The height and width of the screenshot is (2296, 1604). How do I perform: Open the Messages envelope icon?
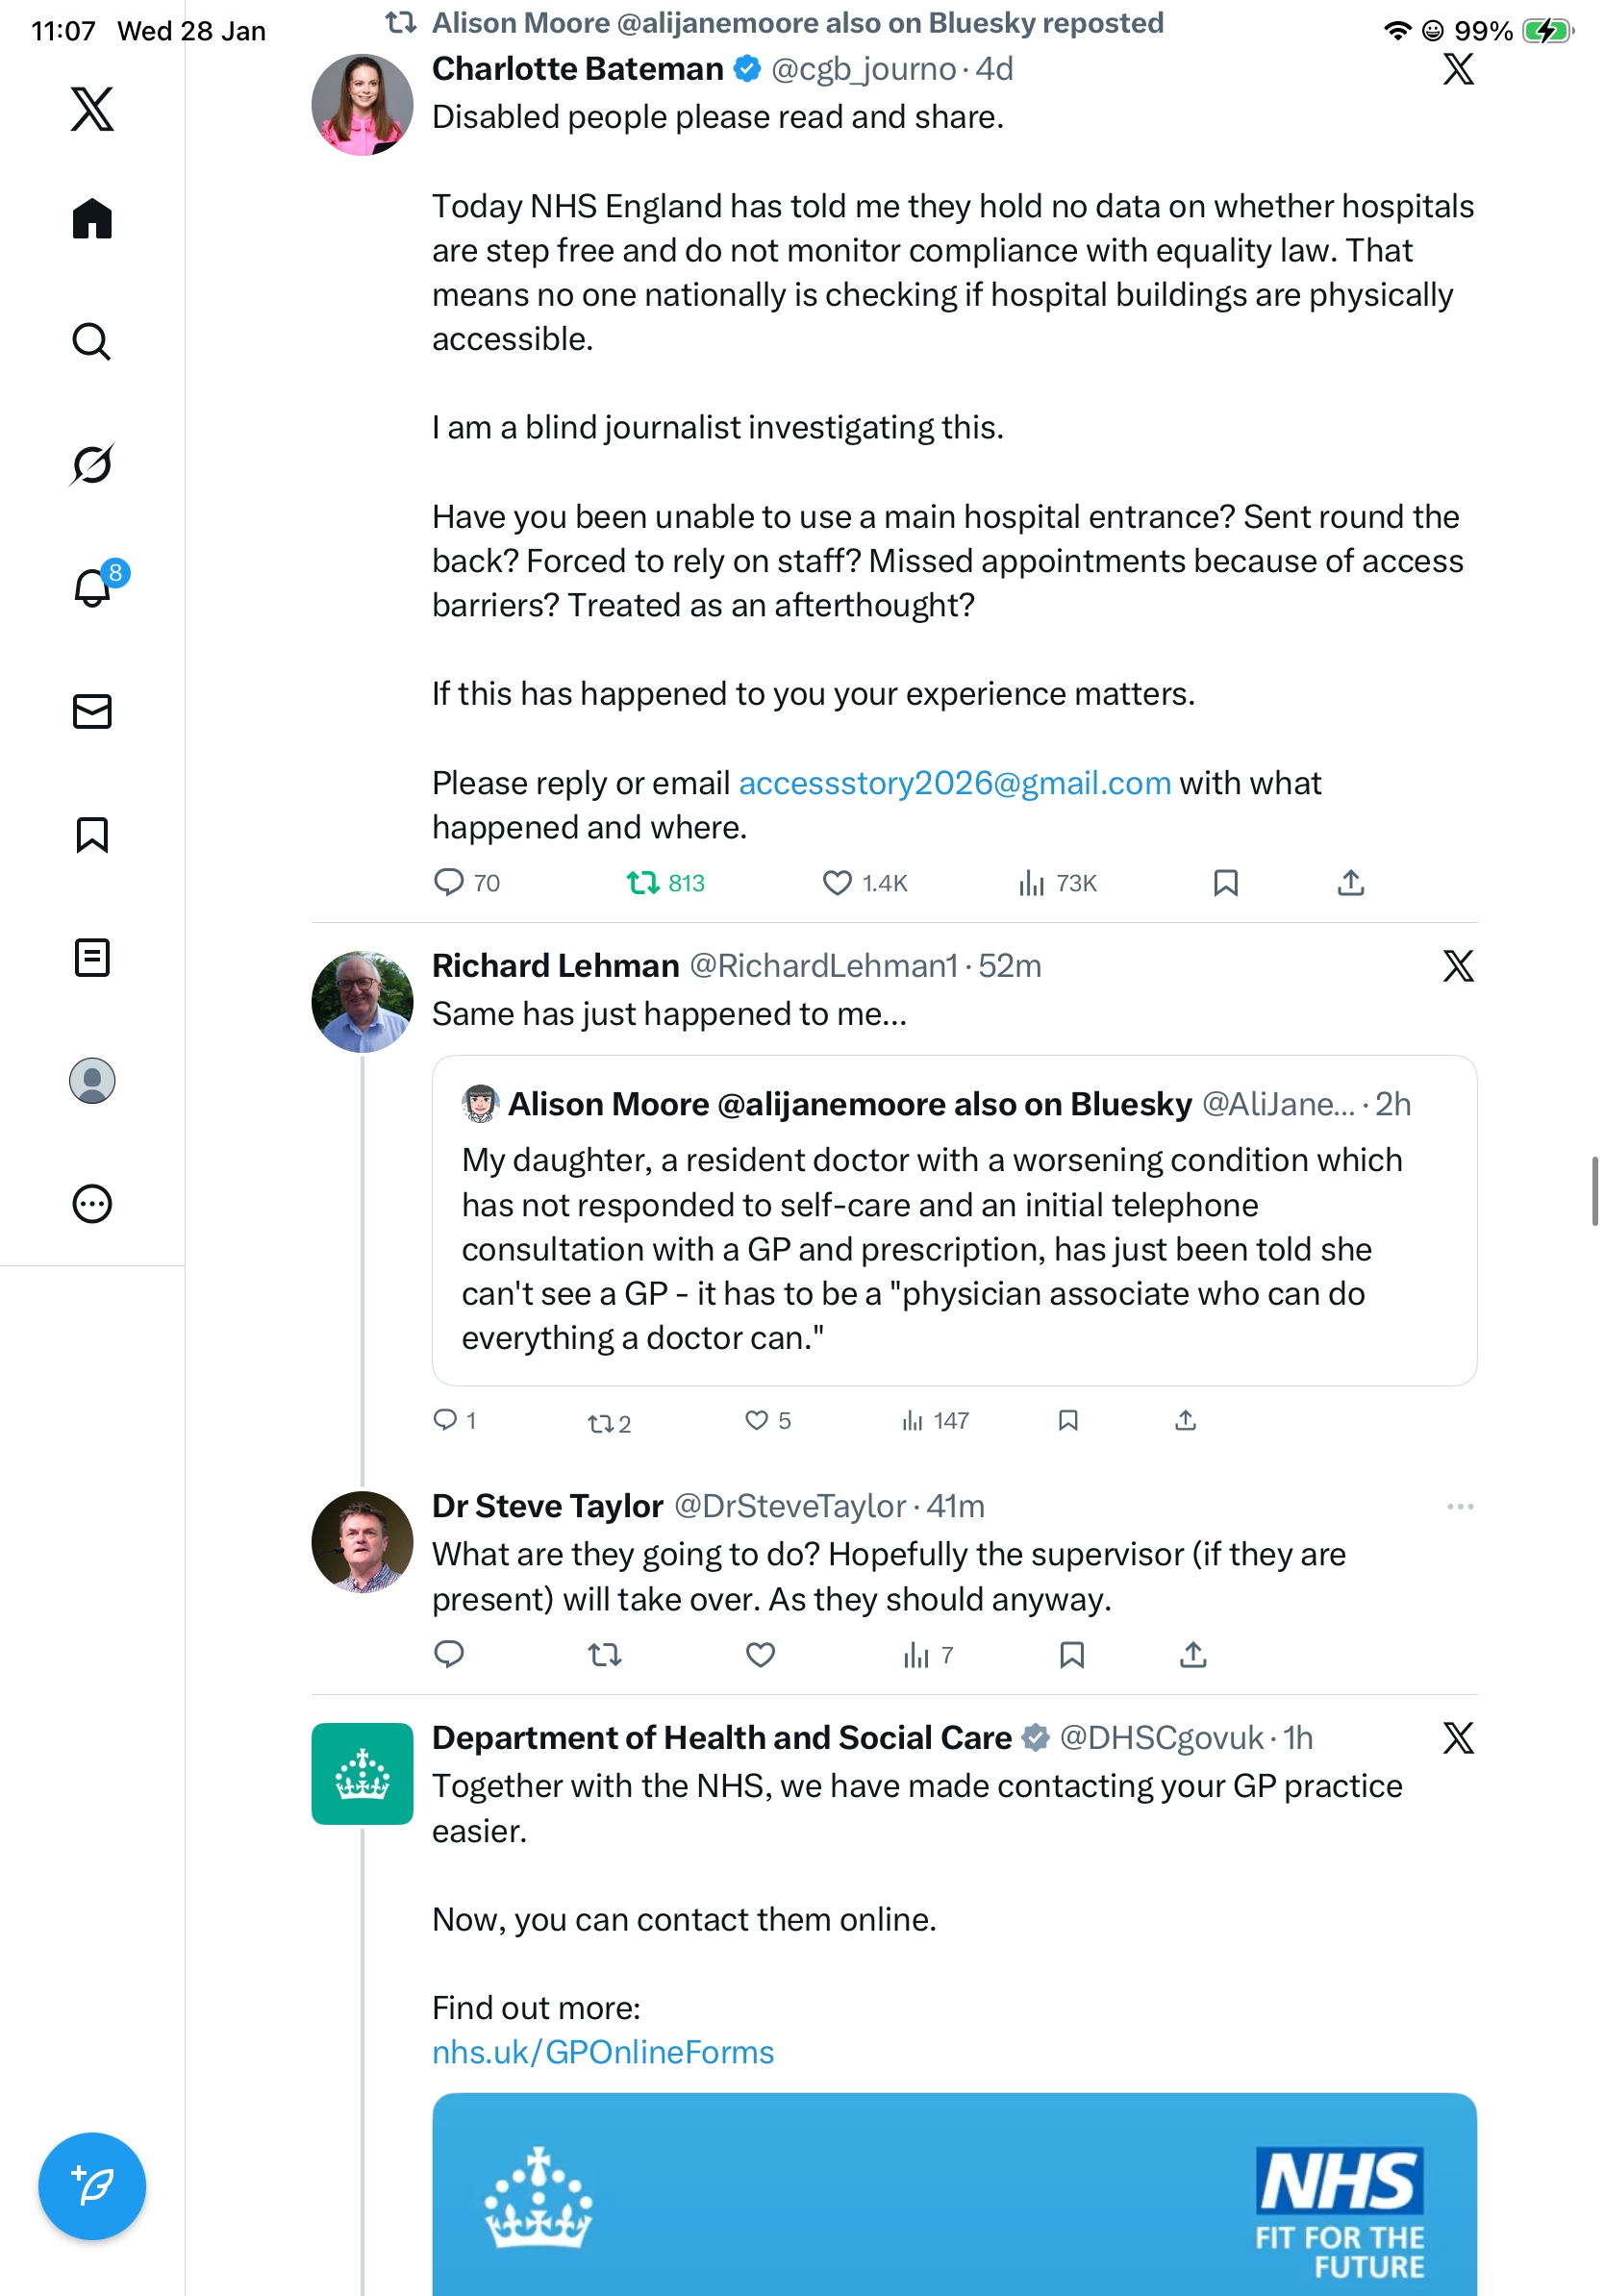click(92, 711)
